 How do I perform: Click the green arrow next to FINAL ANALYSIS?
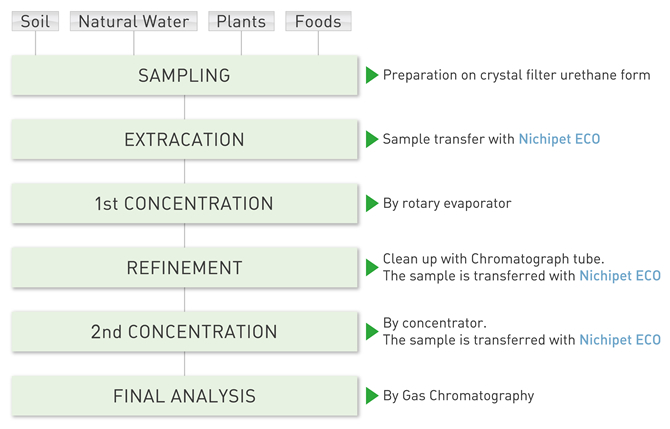point(372,396)
